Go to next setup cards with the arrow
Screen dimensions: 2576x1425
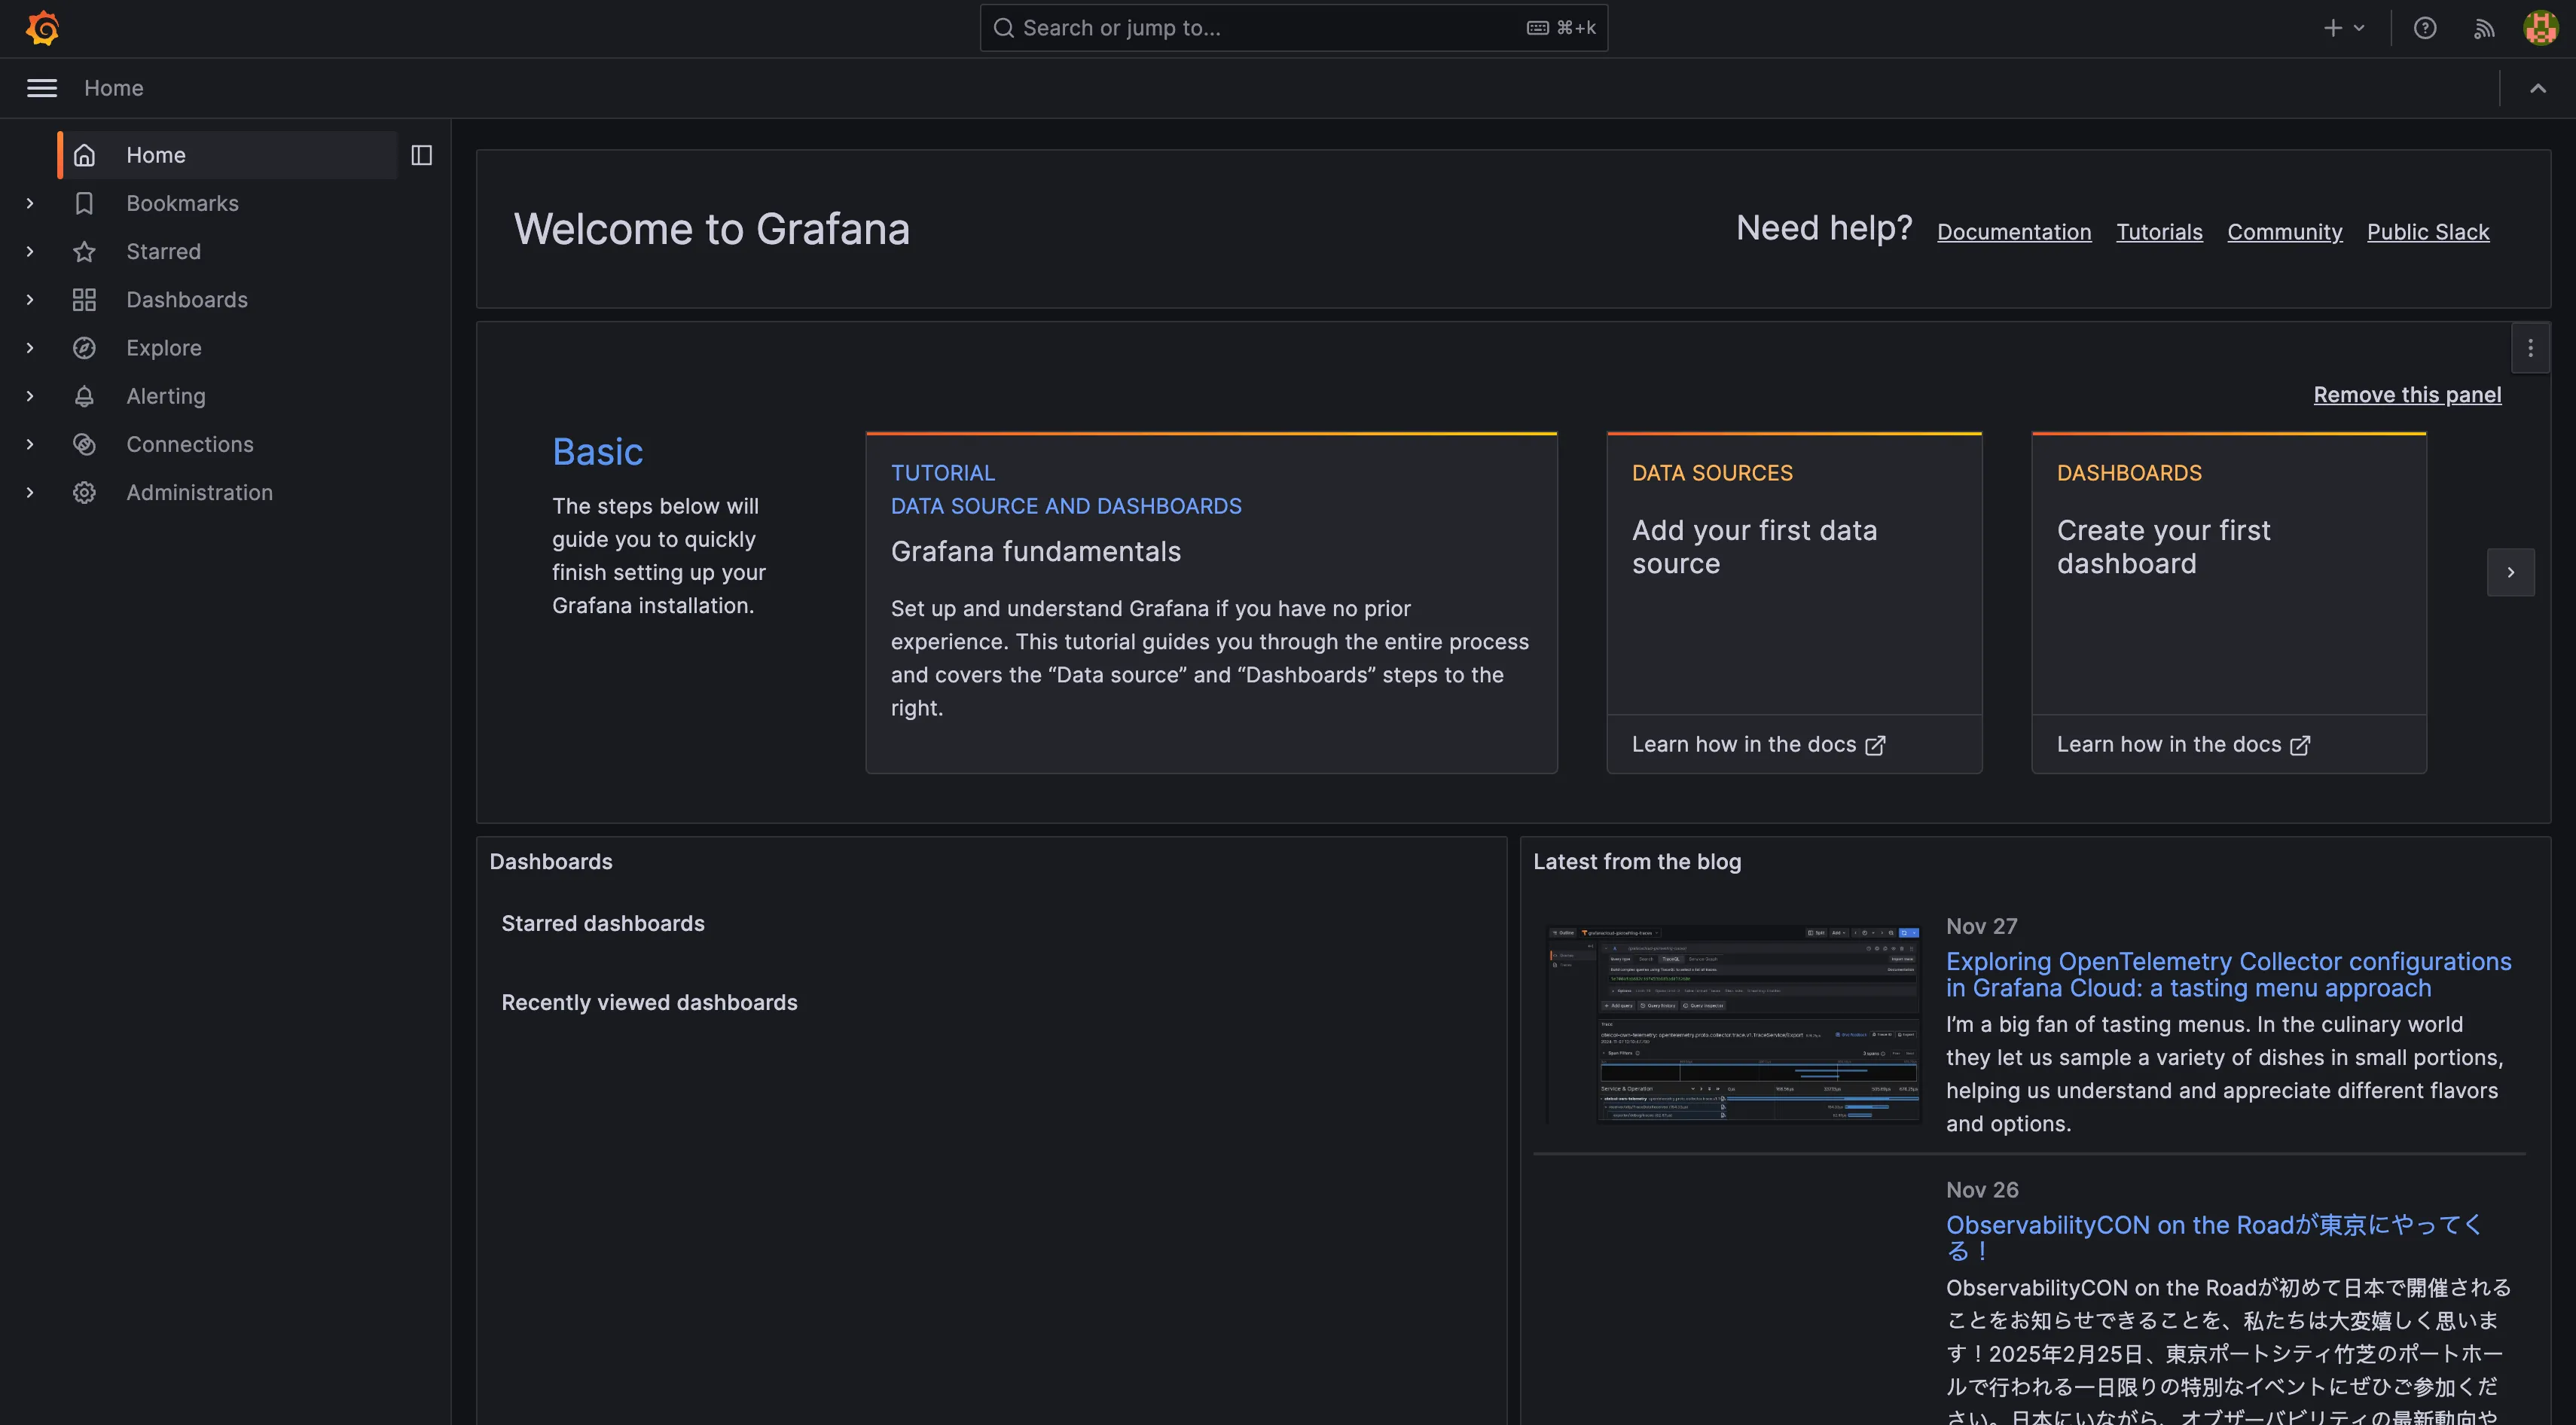(2510, 572)
